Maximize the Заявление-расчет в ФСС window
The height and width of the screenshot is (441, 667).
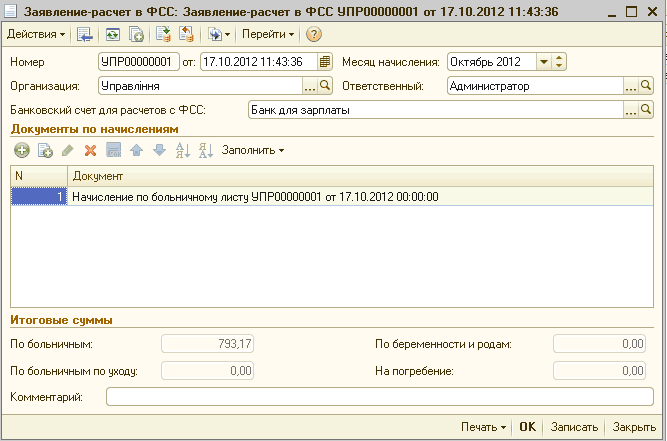632,11
